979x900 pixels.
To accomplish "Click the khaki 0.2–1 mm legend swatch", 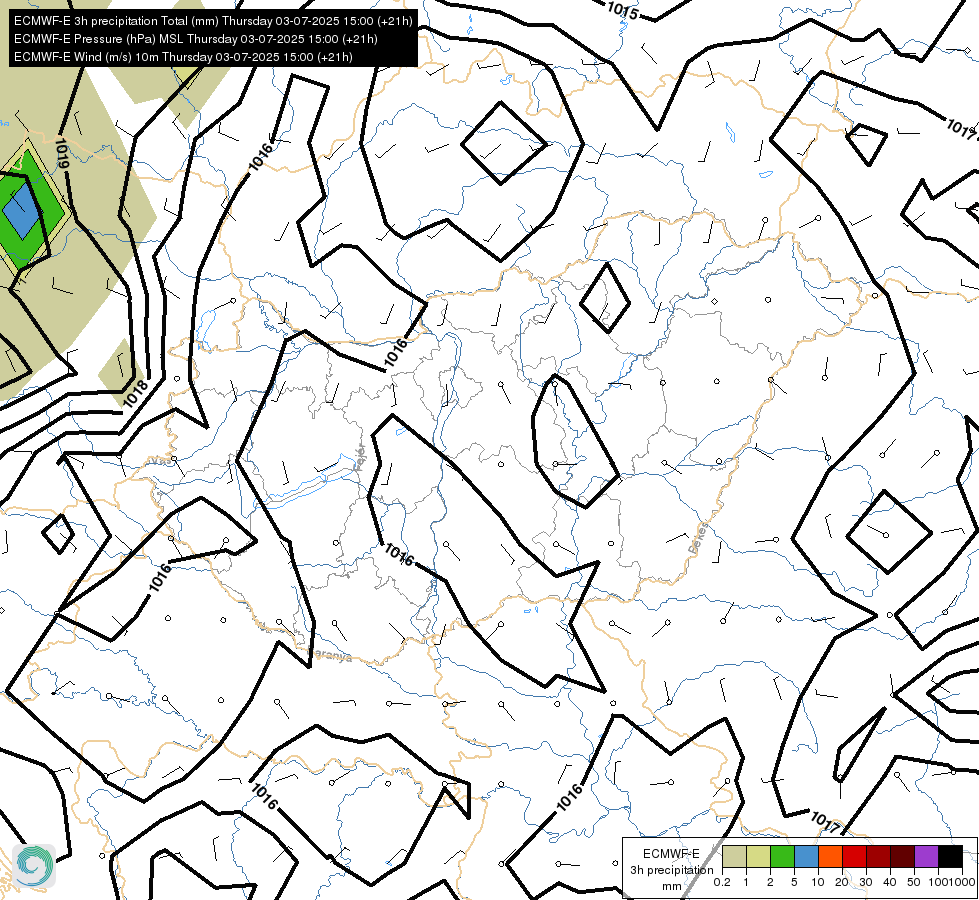I will (734, 857).
